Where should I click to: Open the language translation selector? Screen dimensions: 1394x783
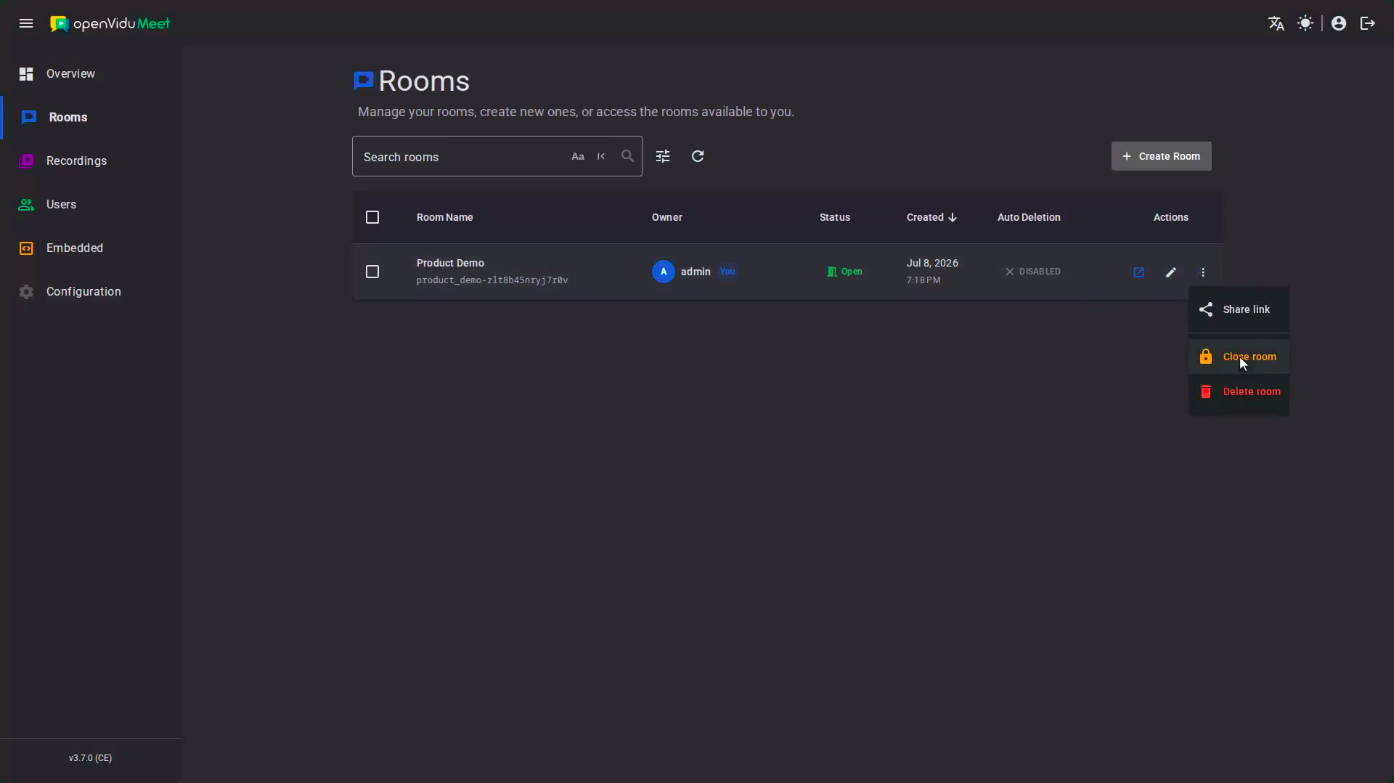(x=1276, y=23)
